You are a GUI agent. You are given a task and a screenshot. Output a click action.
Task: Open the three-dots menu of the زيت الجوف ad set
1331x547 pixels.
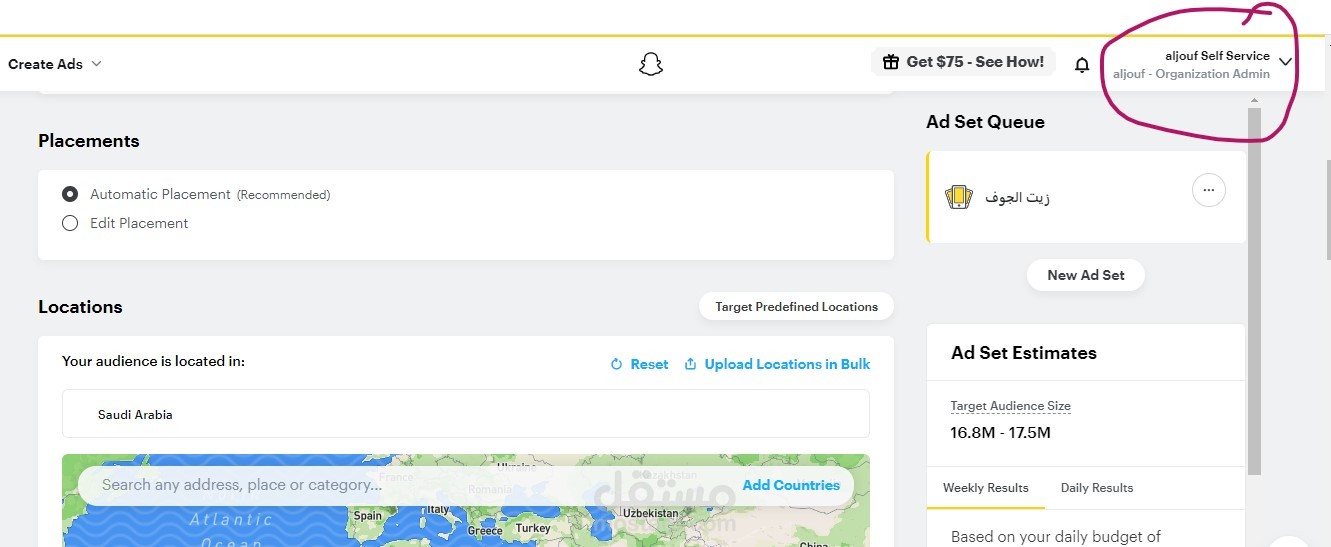pyautogui.click(x=1209, y=190)
